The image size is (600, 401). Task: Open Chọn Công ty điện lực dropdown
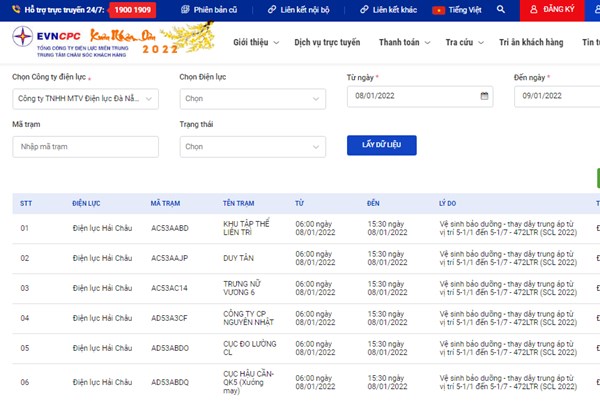85,99
